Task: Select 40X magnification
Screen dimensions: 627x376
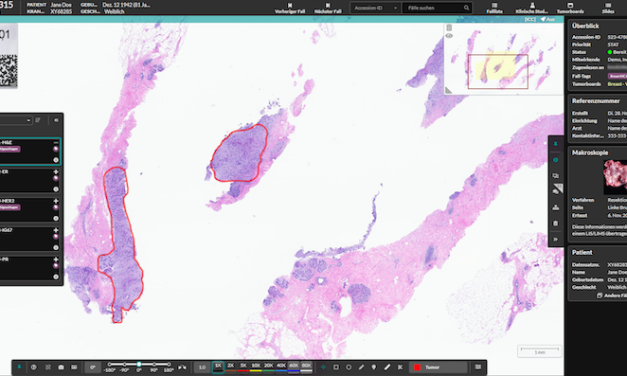Action: (x=281, y=367)
